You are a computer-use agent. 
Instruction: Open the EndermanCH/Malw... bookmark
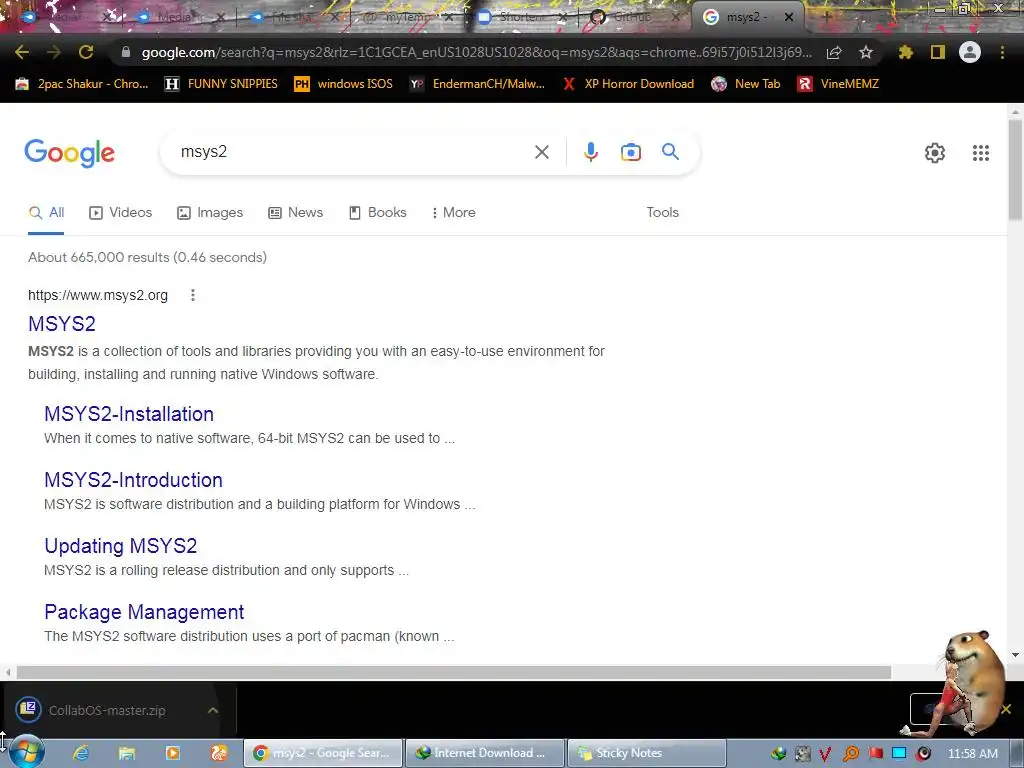477,84
